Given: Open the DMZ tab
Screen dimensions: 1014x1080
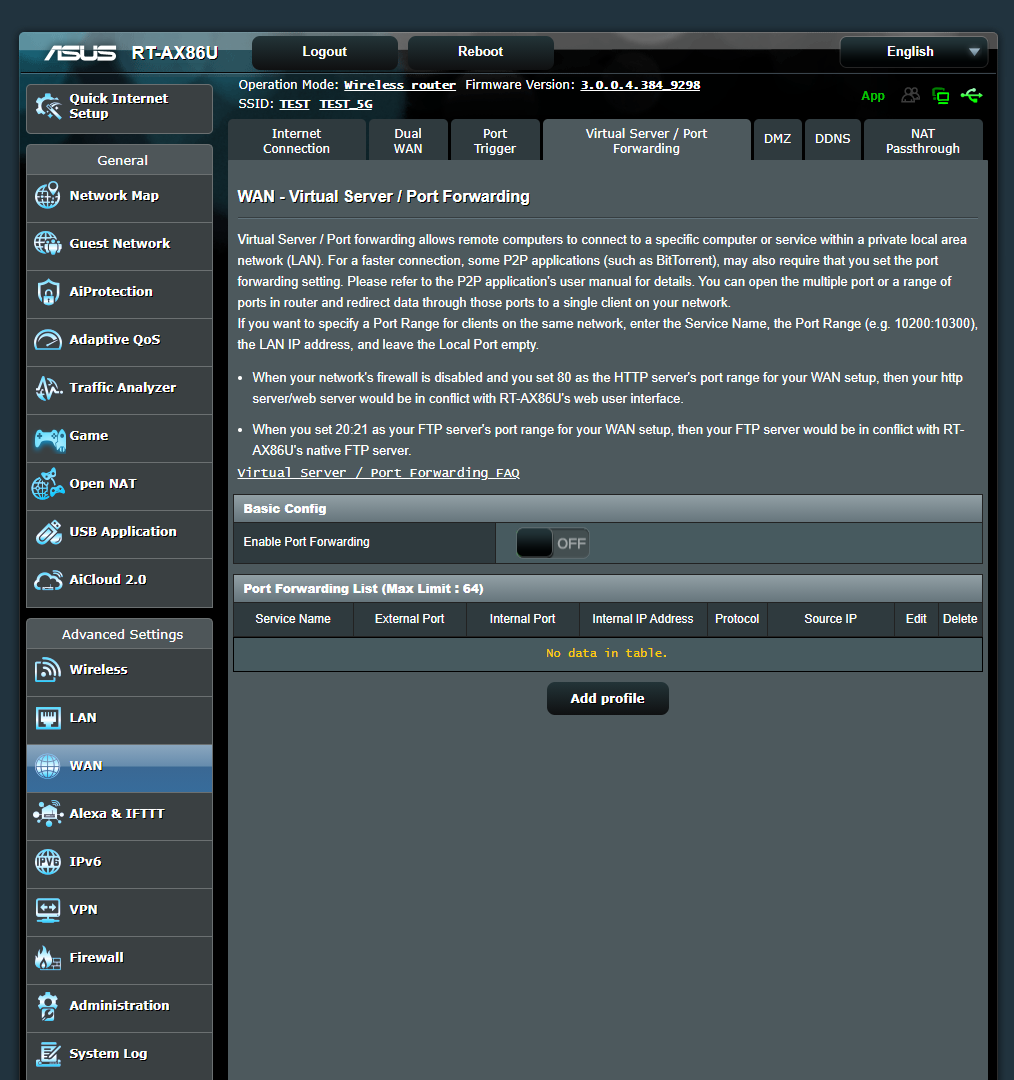Looking at the screenshot, I should 777,139.
